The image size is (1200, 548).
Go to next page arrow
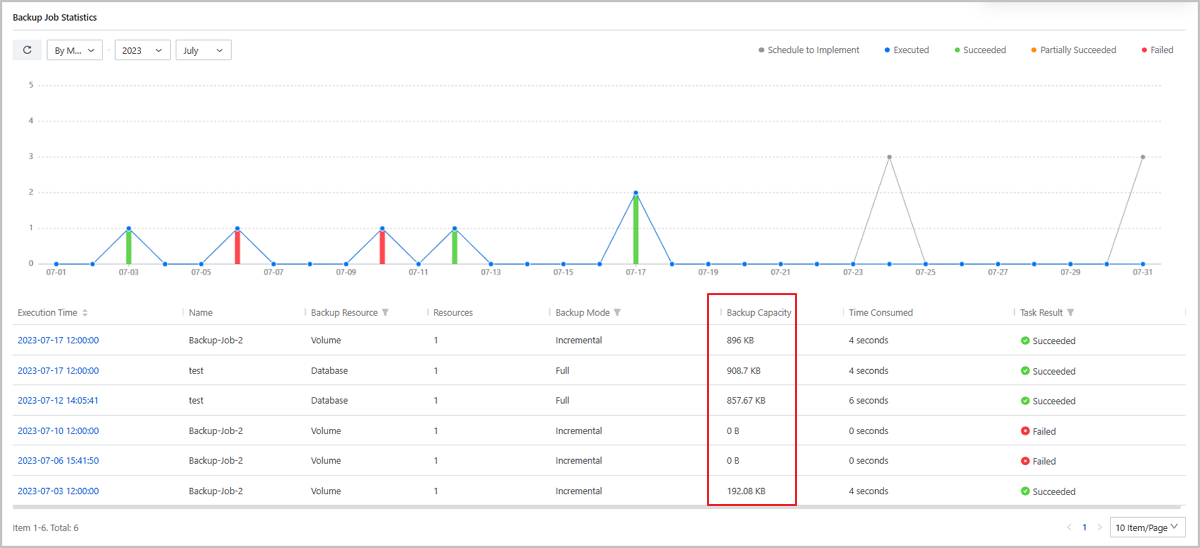click(x=1099, y=527)
